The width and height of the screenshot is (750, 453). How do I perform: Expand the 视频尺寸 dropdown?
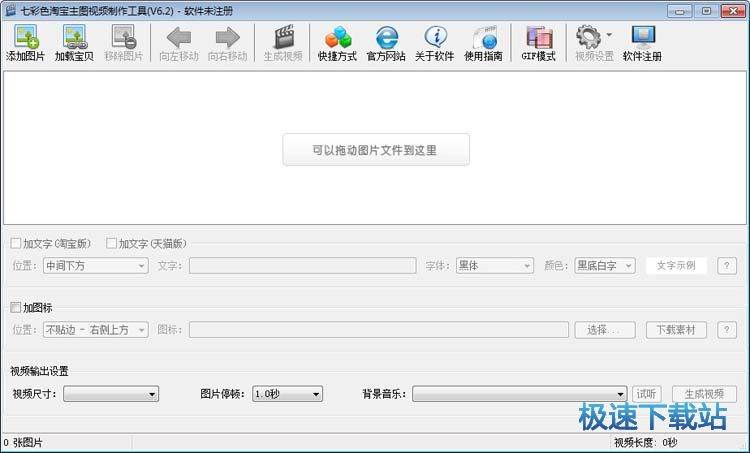(x=111, y=395)
